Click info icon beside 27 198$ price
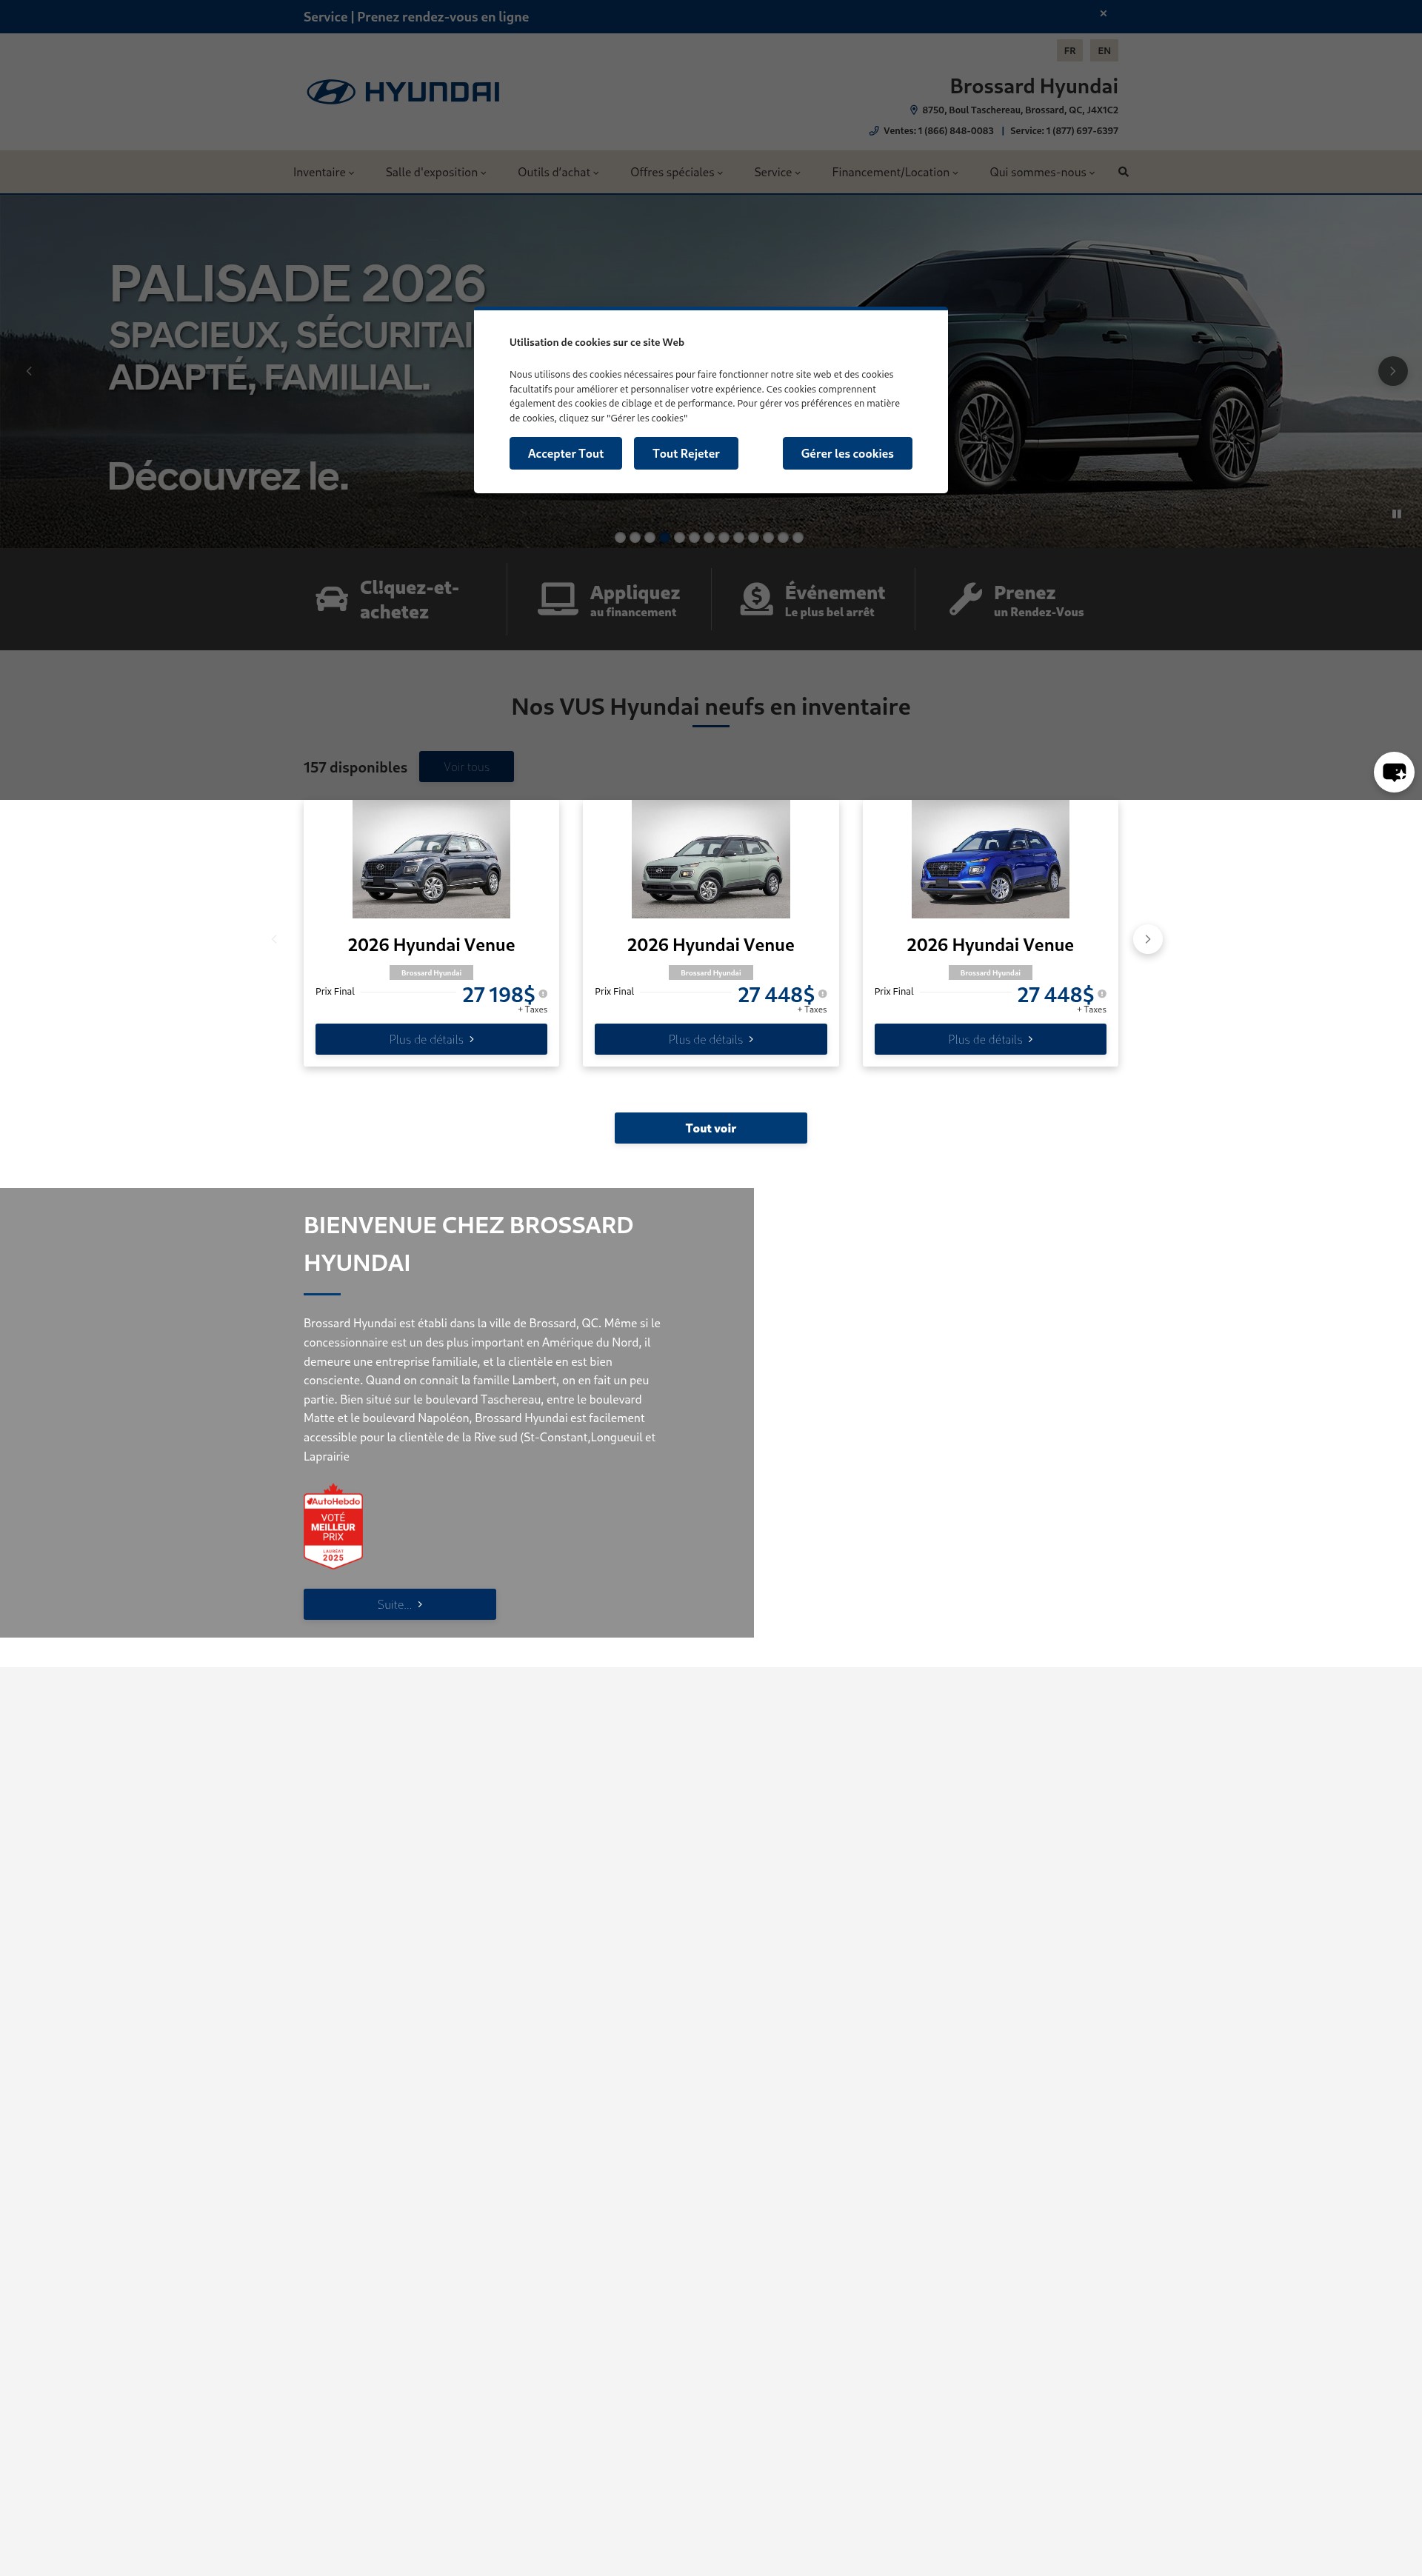Image resolution: width=1422 pixels, height=2576 pixels. (543, 994)
